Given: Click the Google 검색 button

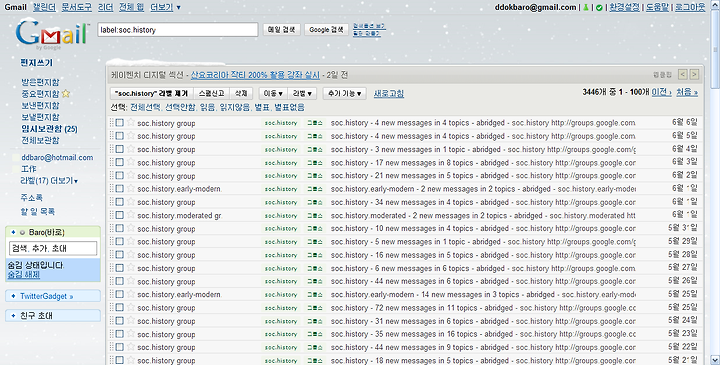Looking at the screenshot, I should point(326,29).
